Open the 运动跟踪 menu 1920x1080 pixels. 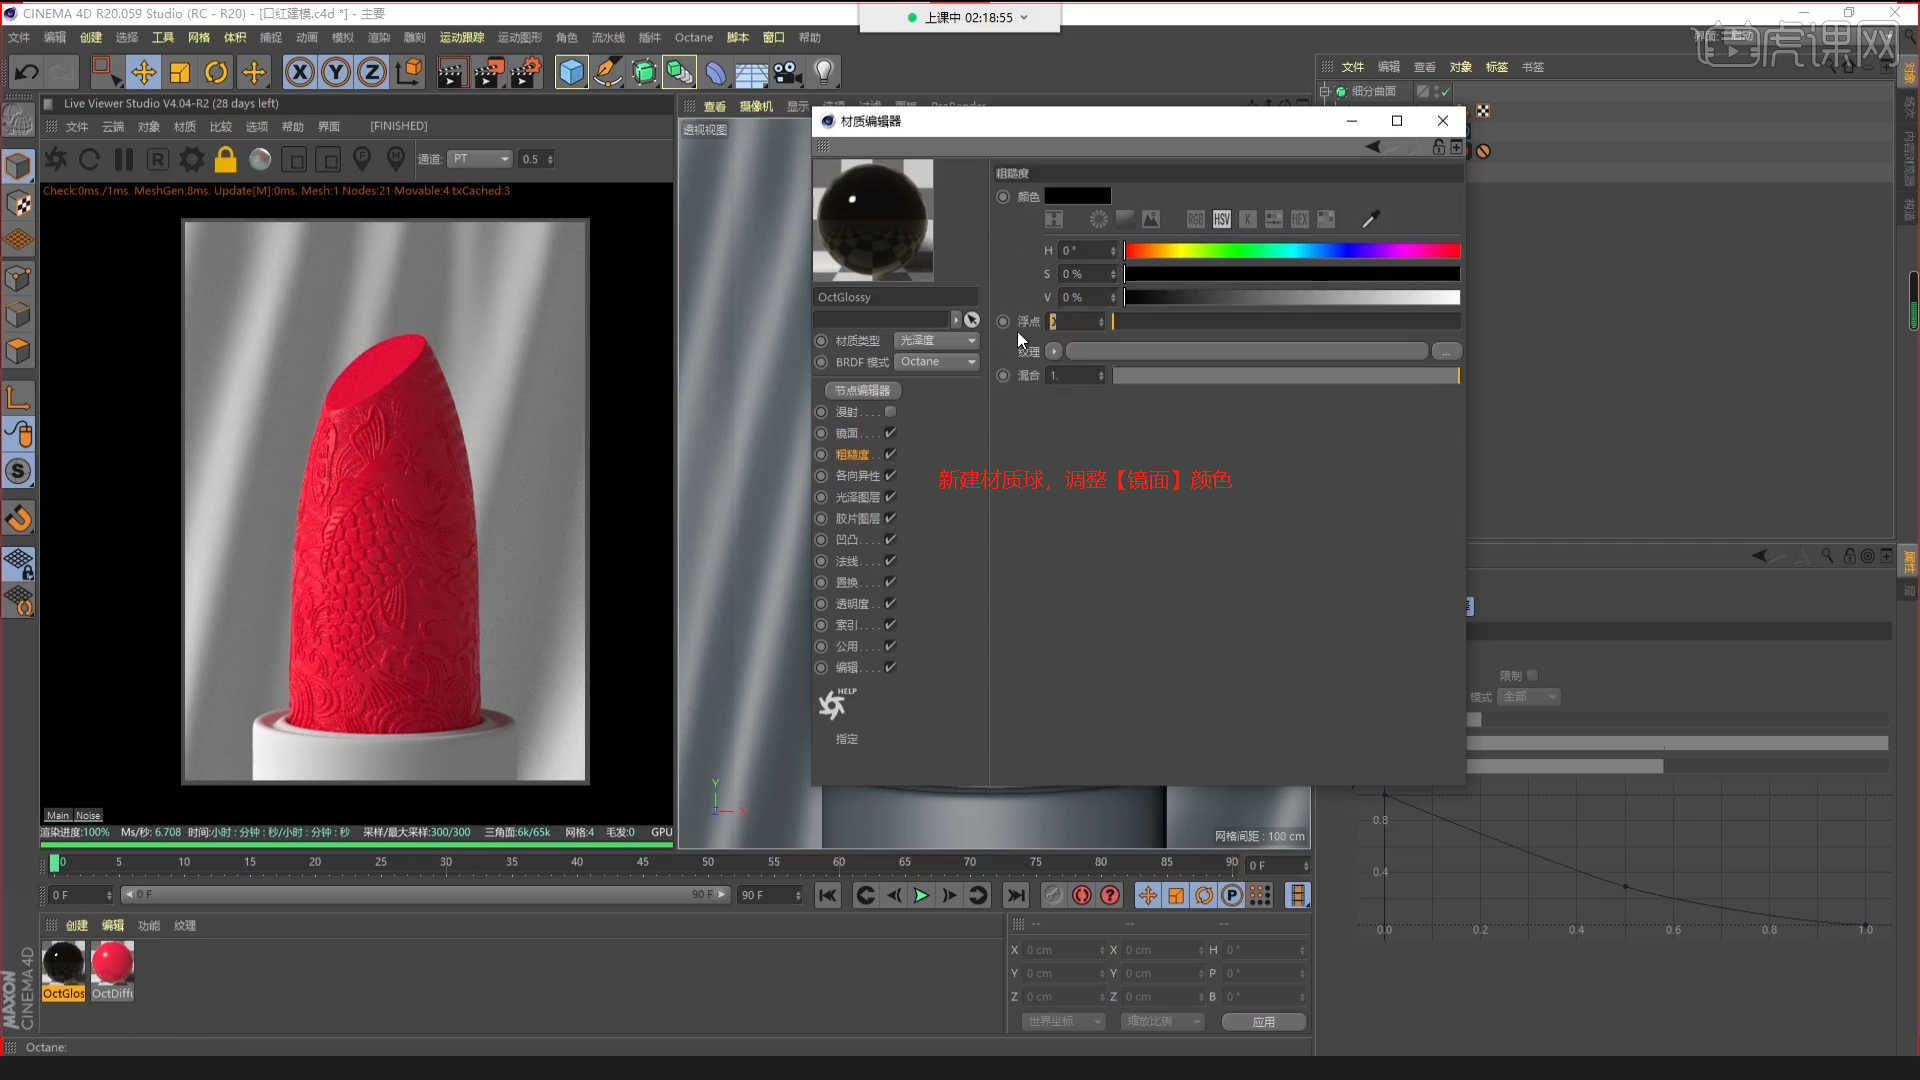tap(461, 37)
